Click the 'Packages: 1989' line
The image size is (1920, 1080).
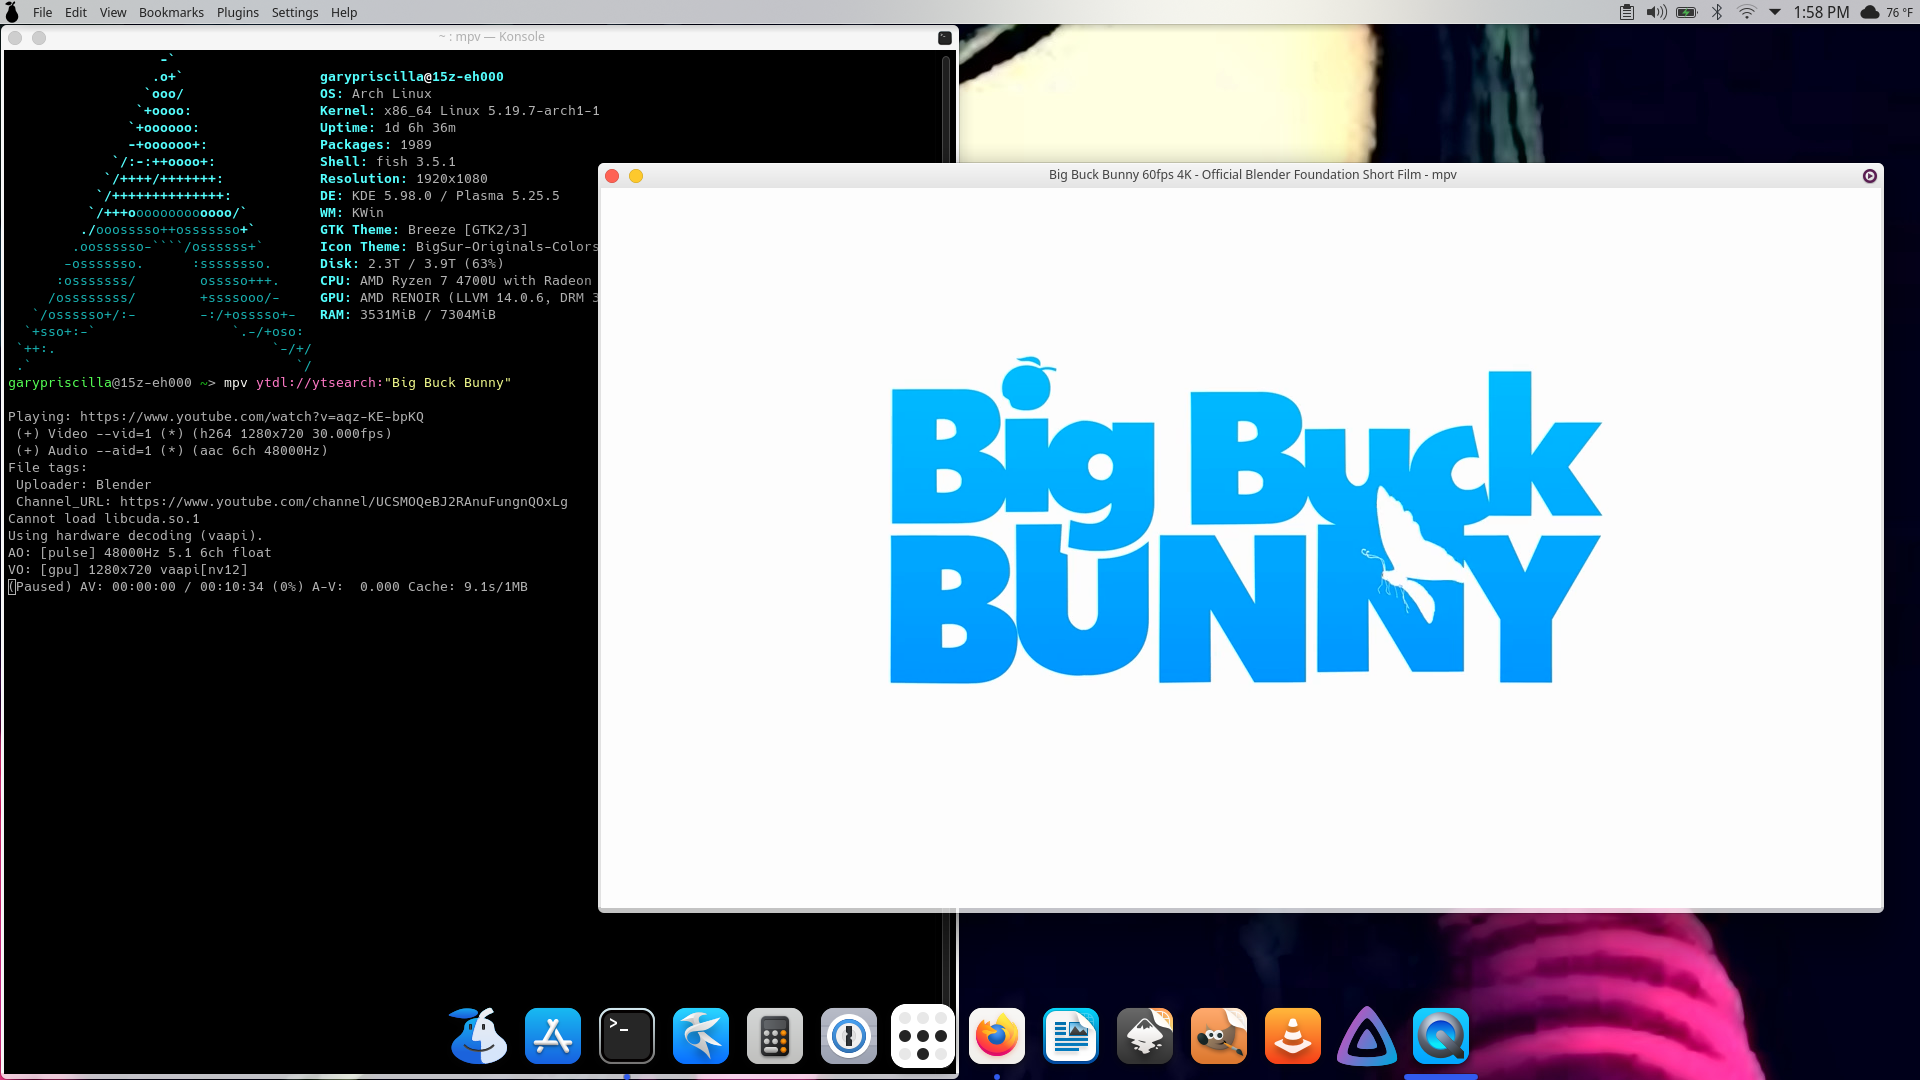pyautogui.click(x=376, y=145)
